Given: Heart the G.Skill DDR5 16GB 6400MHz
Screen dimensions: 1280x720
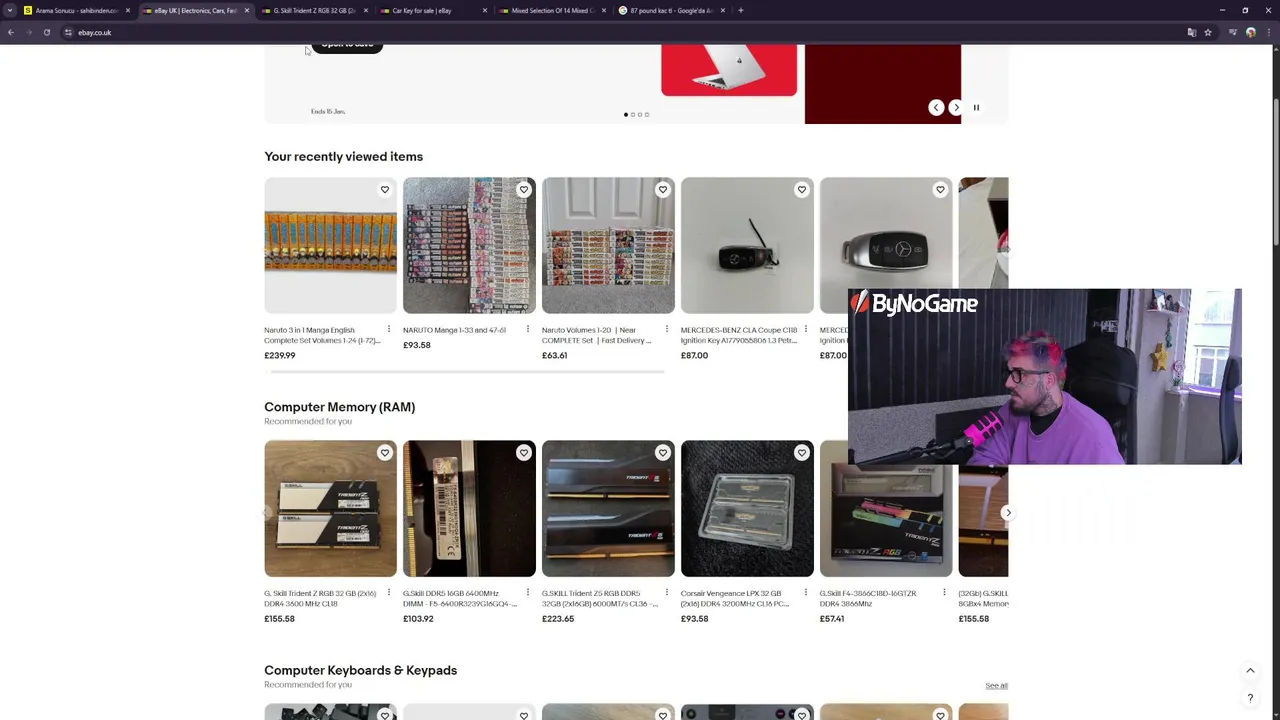Looking at the screenshot, I should 523,453.
